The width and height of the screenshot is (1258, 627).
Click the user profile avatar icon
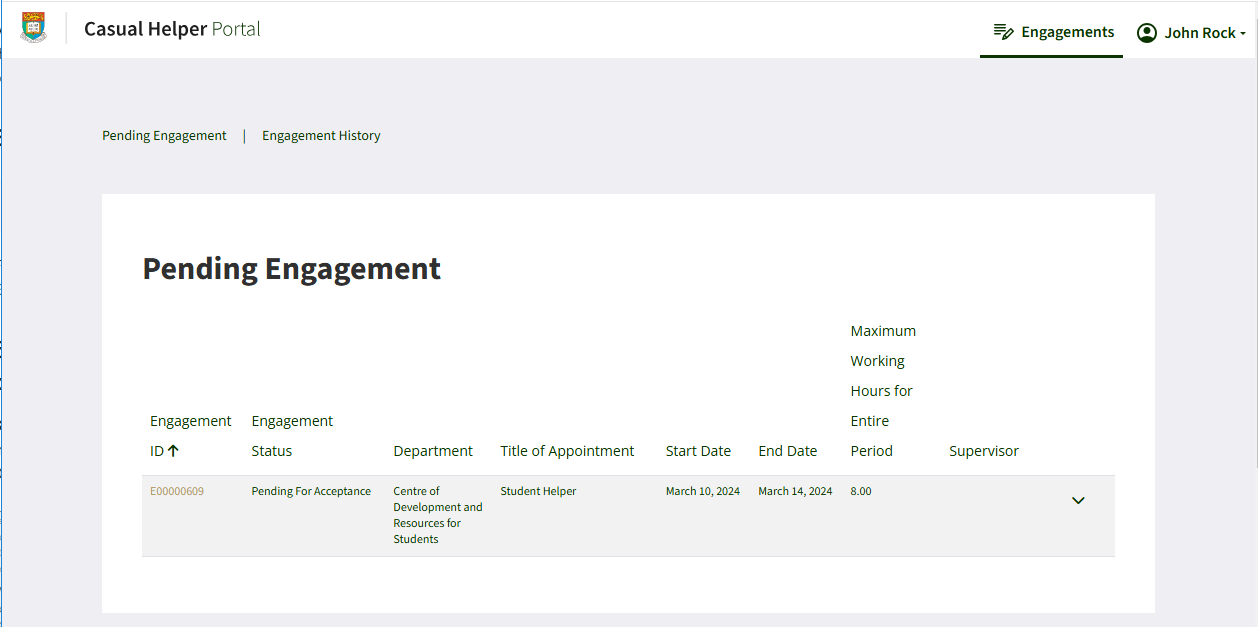pyautogui.click(x=1146, y=33)
